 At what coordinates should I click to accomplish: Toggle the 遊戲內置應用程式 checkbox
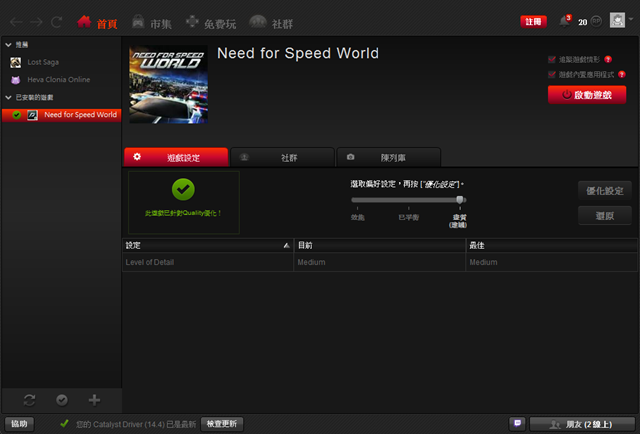click(x=552, y=74)
